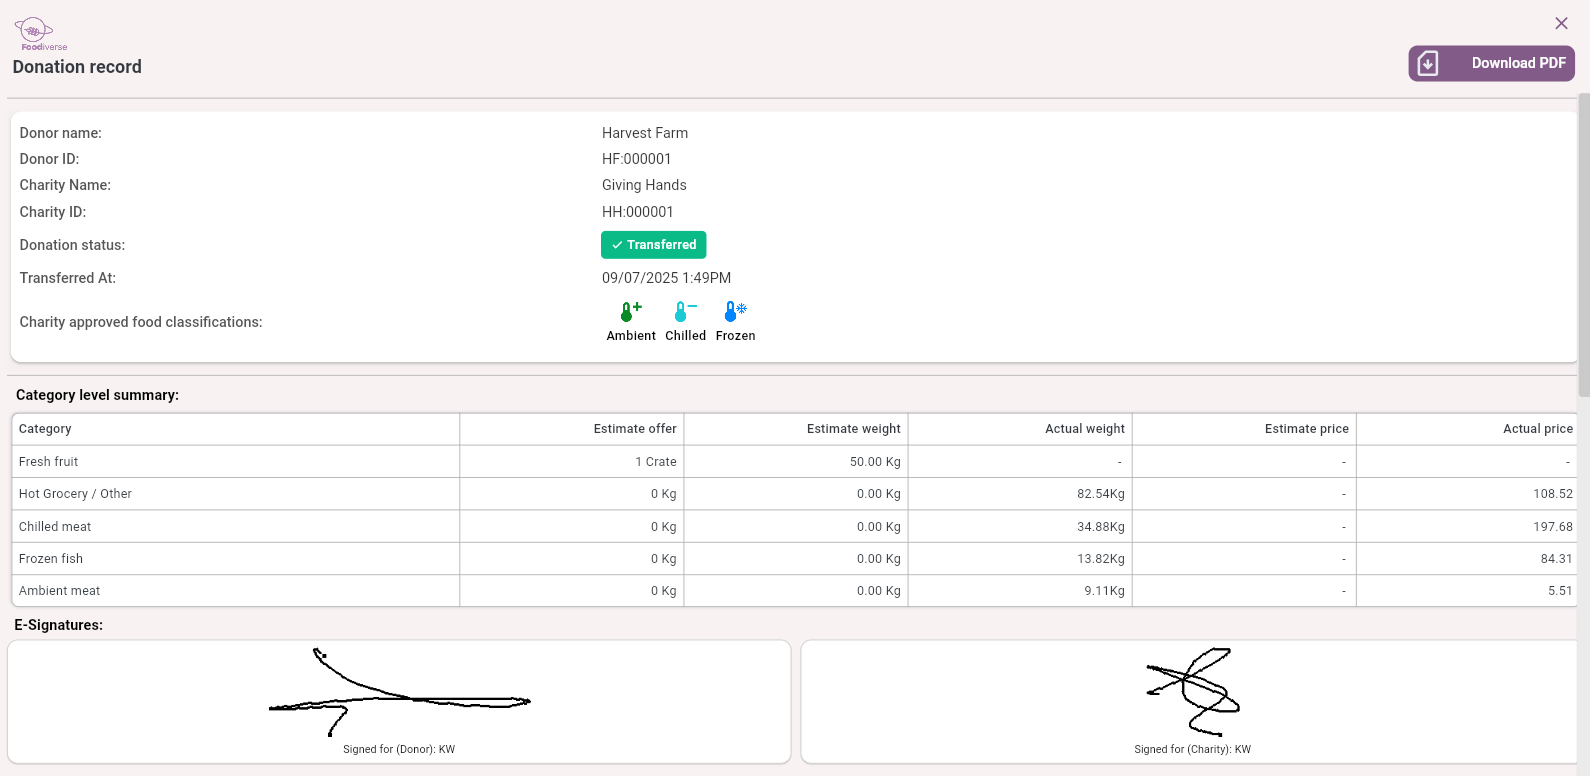Click the PDF download file icon

point(1428,63)
